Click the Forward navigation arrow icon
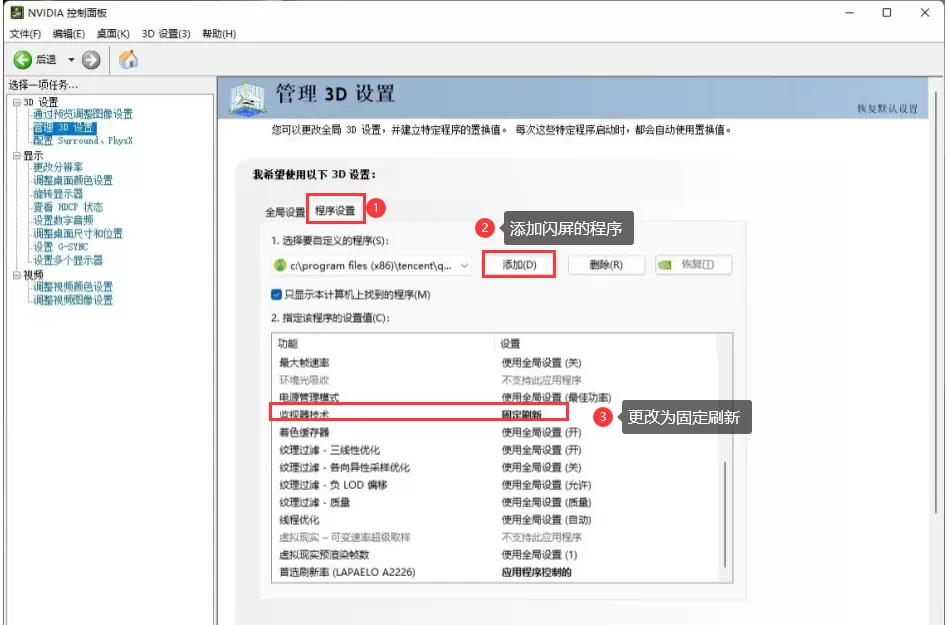948x625 pixels. pos(89,59)
